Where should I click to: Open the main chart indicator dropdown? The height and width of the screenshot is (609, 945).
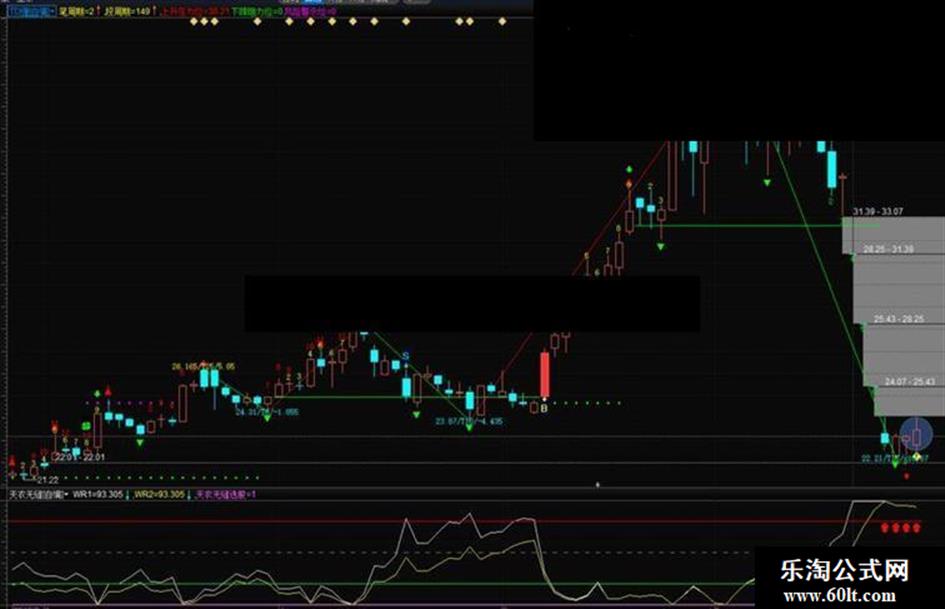point(31,11)
